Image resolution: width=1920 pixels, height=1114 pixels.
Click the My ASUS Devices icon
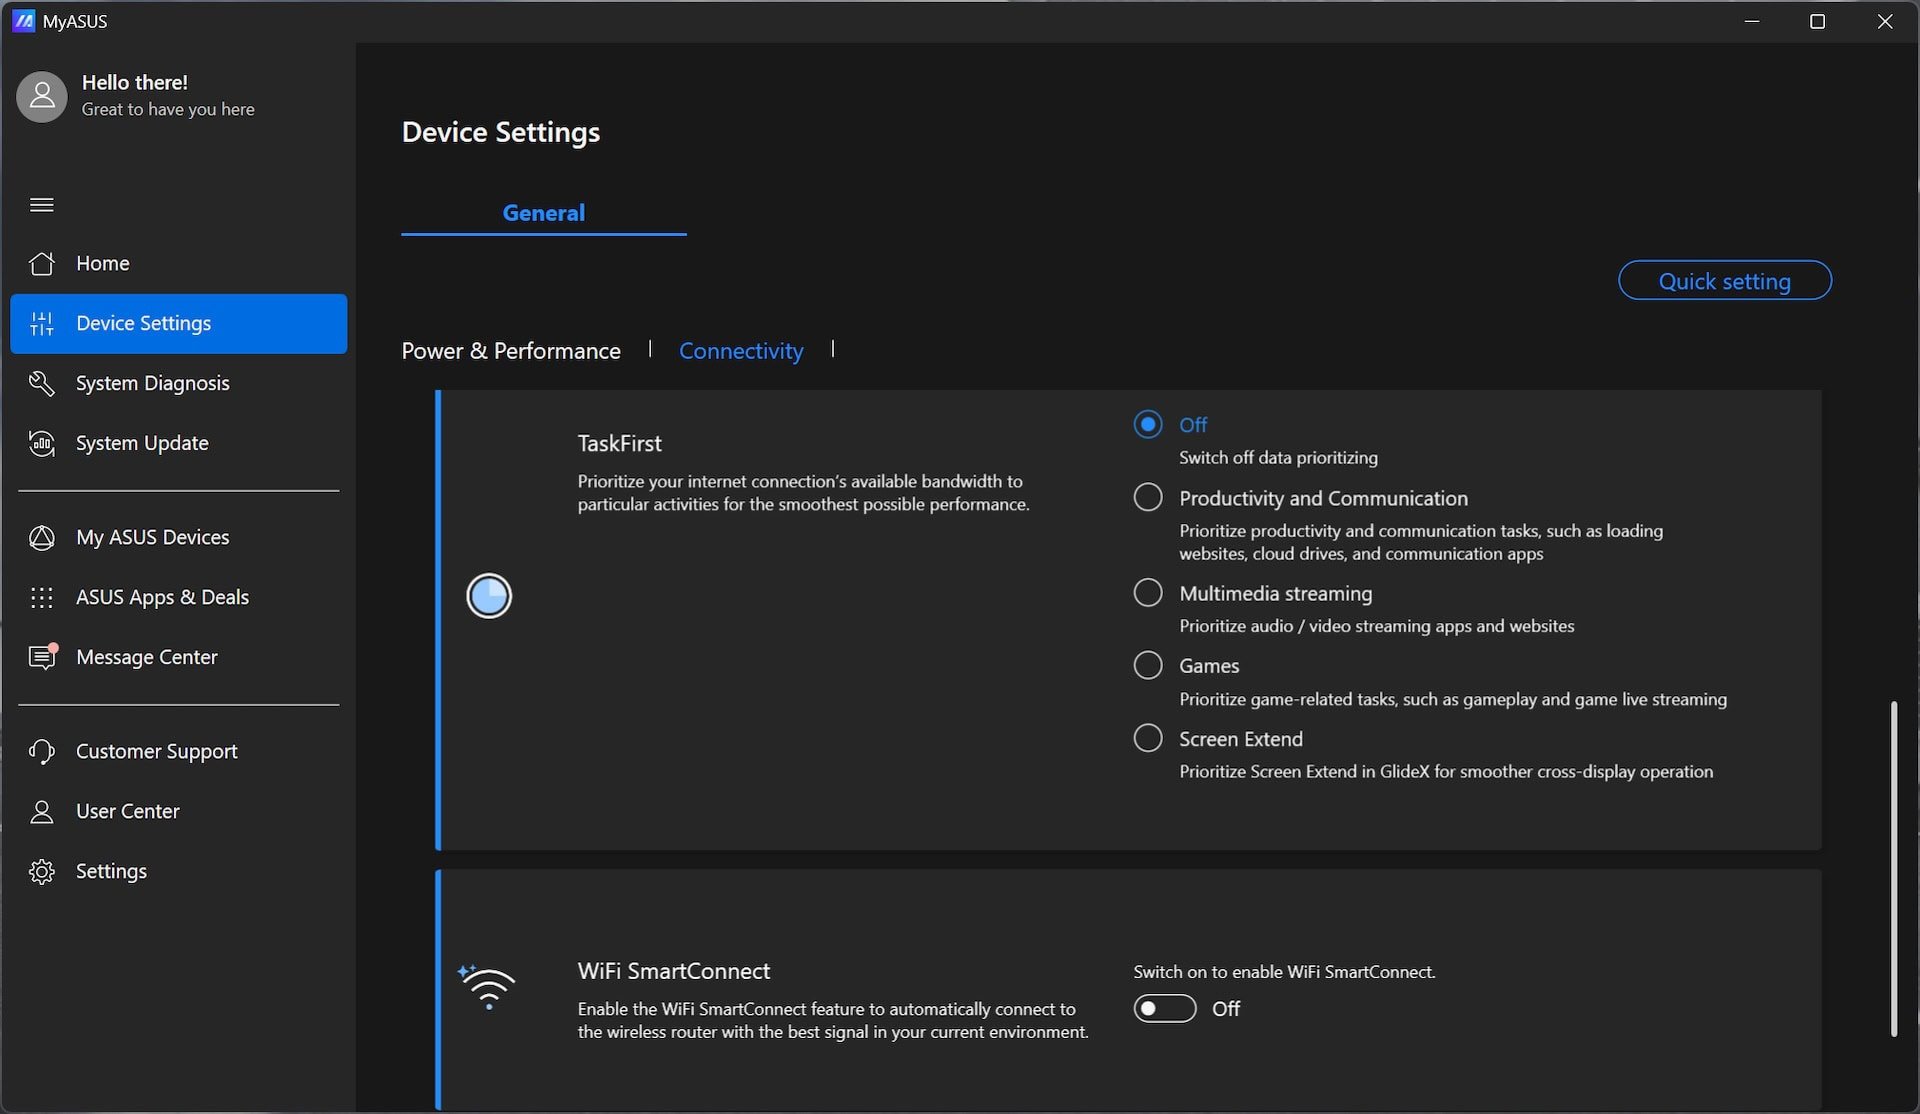[42, 537]
